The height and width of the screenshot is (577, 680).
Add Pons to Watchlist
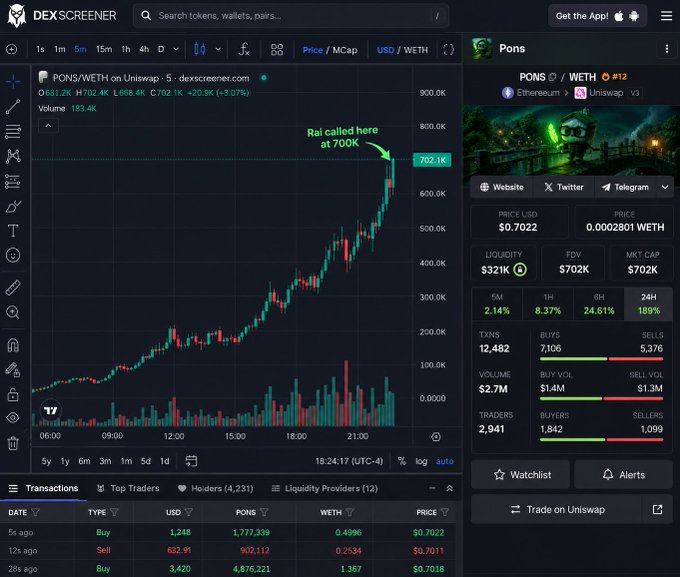[520, 475]
